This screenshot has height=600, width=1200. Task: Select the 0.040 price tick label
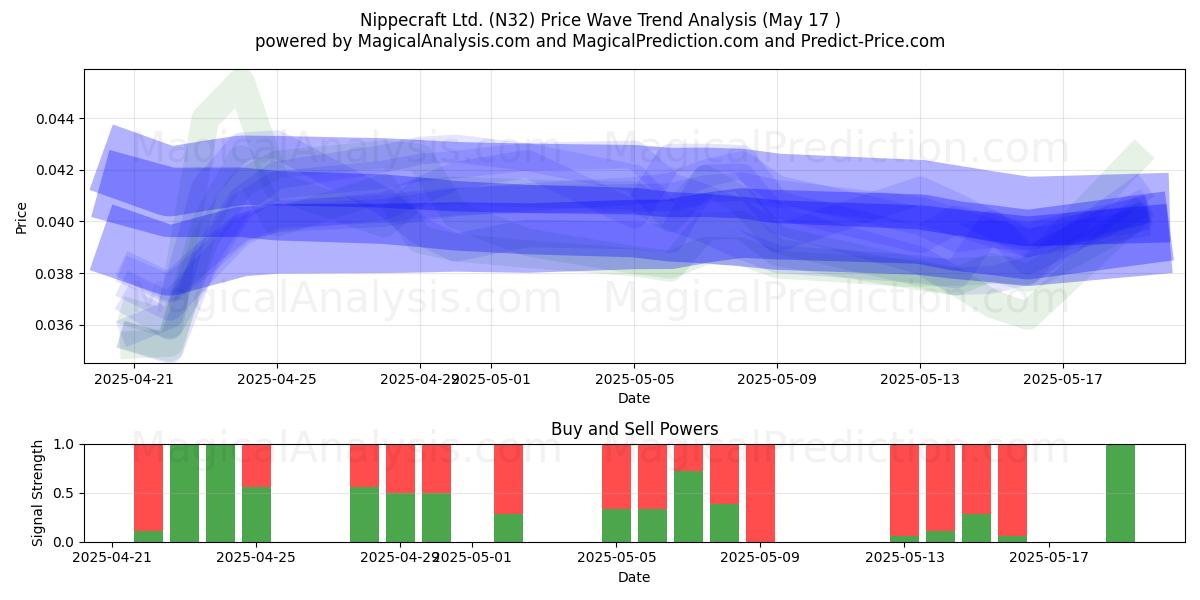coord(55,222)
